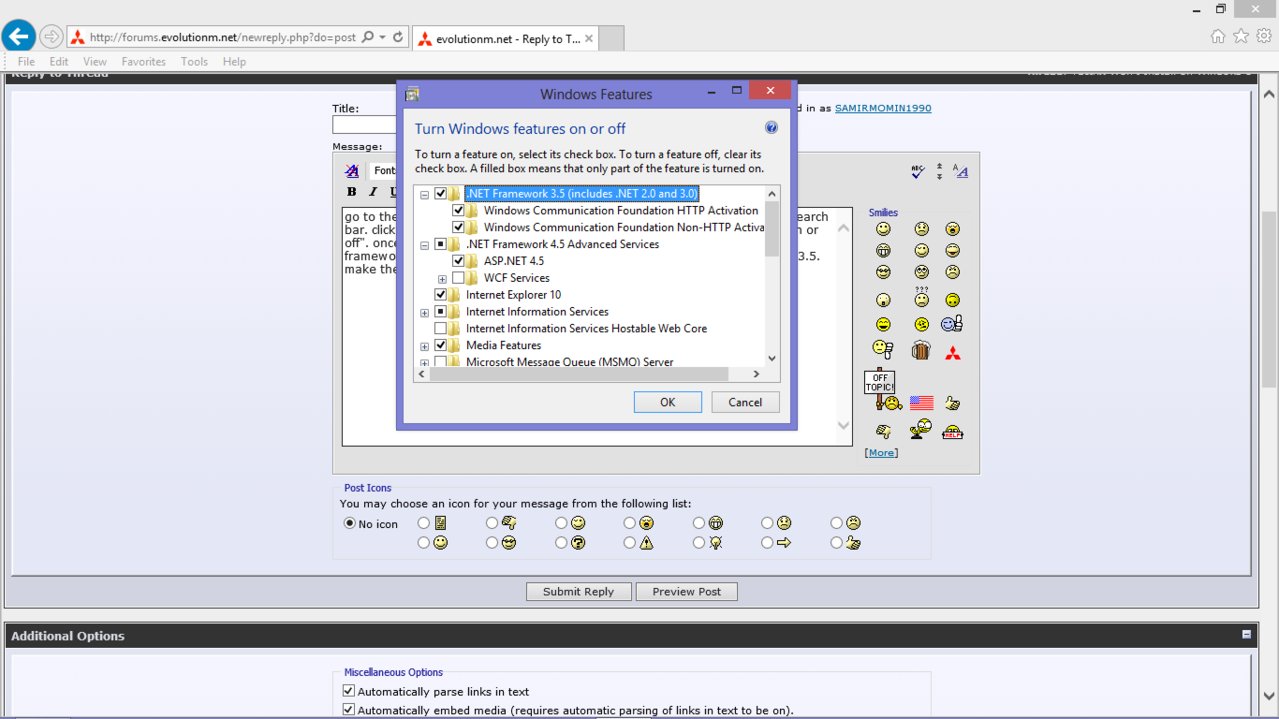1279x719 pixels.
Task: Select the No icon radio button
Action: coord(350,523)
